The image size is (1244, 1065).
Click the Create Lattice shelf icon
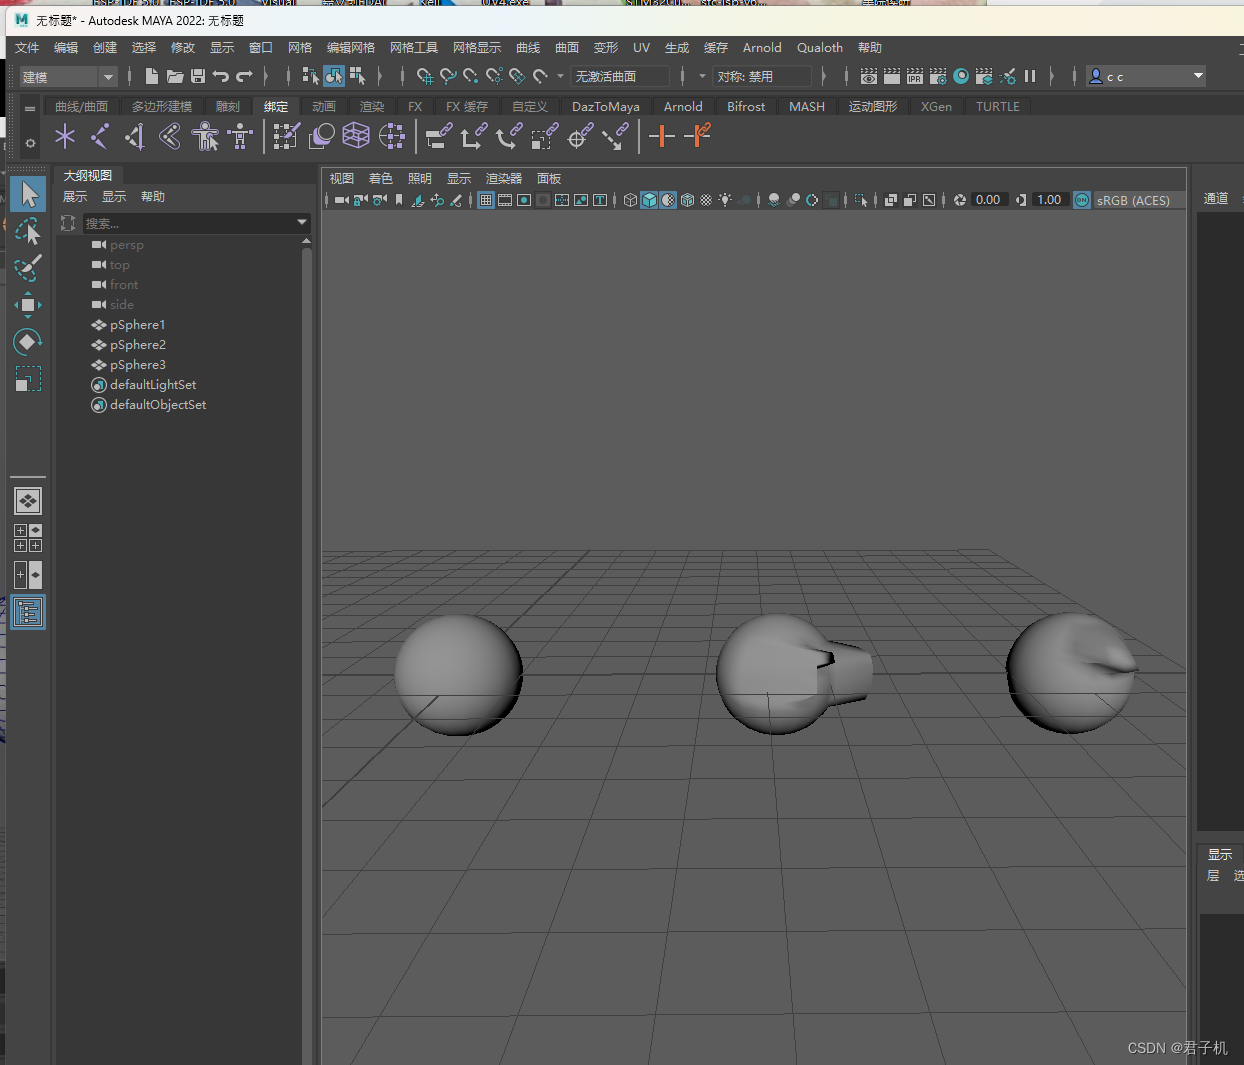pos(356,136)
